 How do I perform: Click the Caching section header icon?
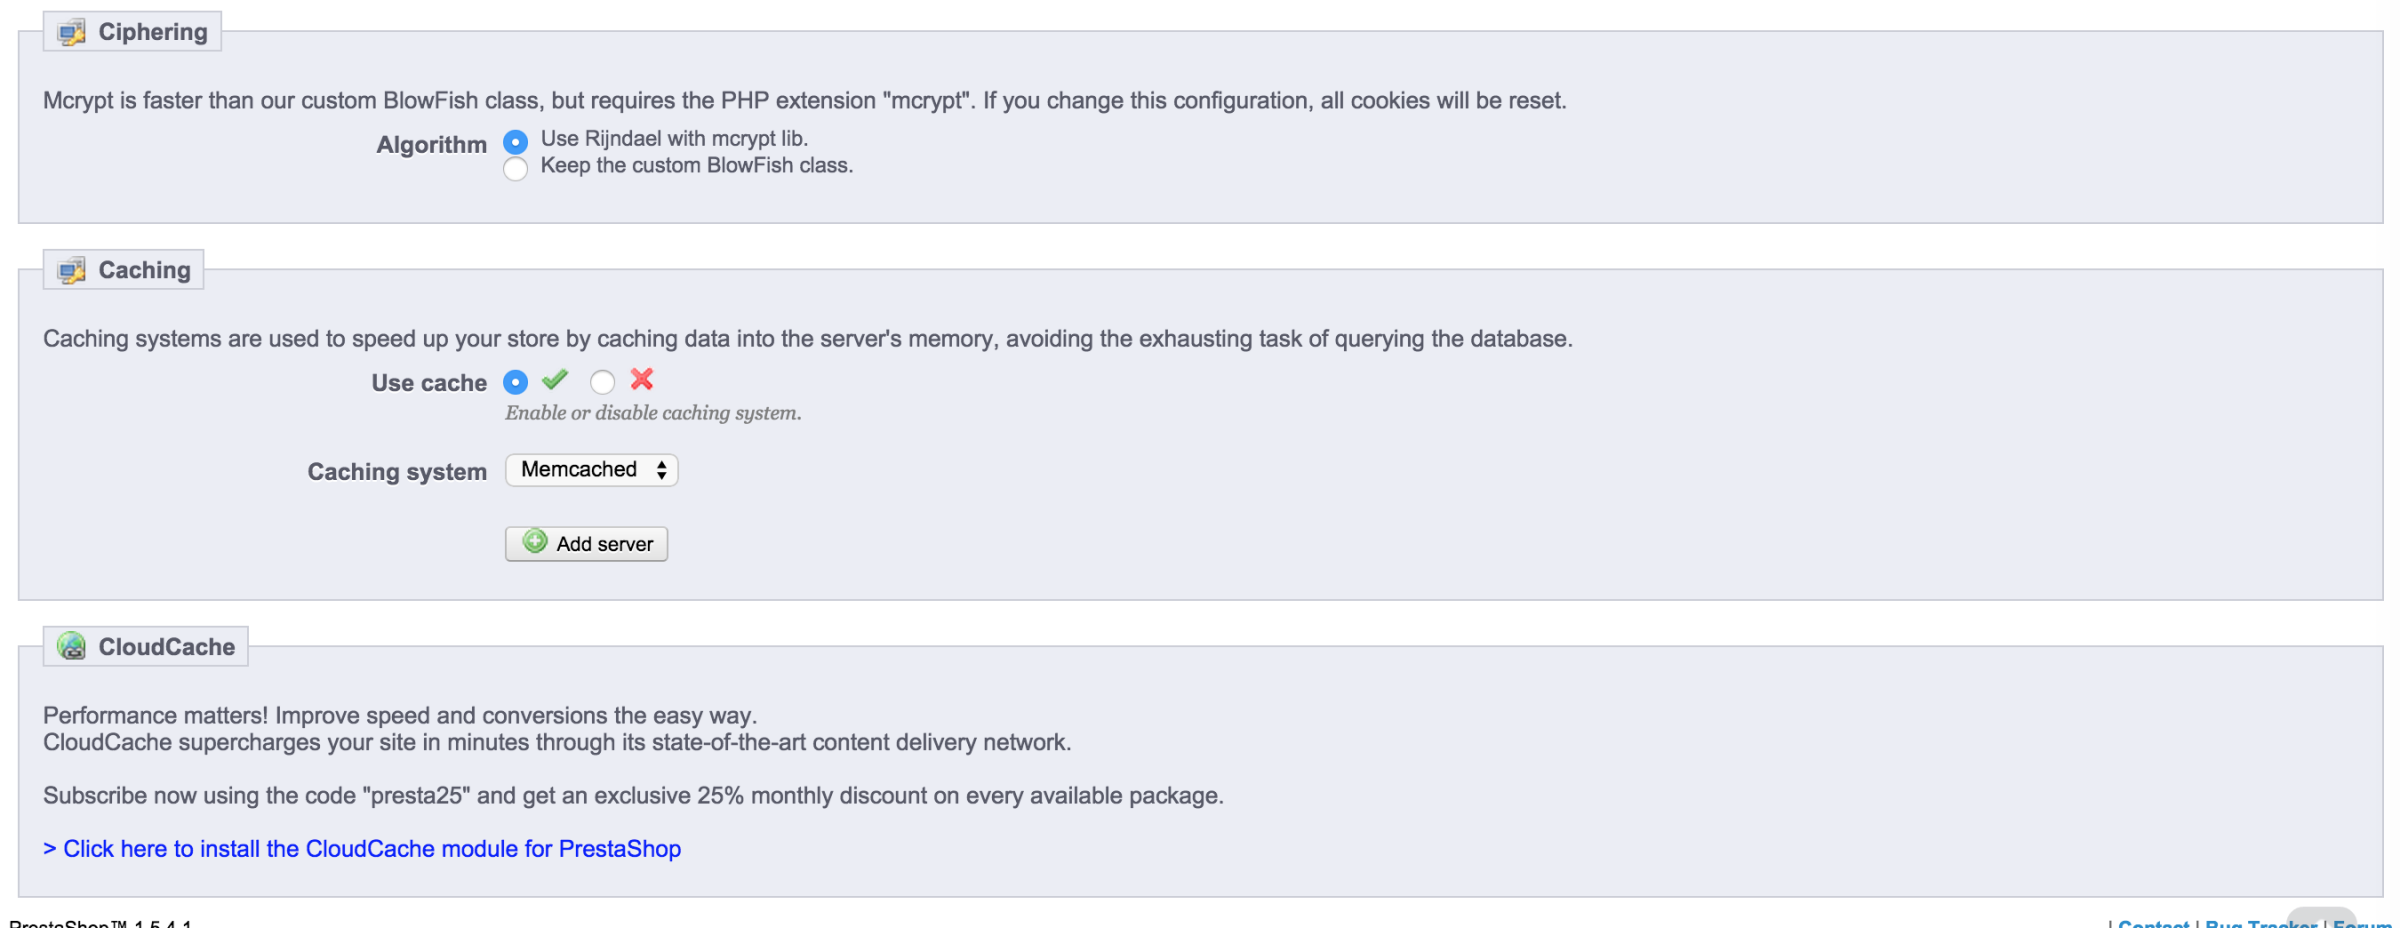coord(71,271)
